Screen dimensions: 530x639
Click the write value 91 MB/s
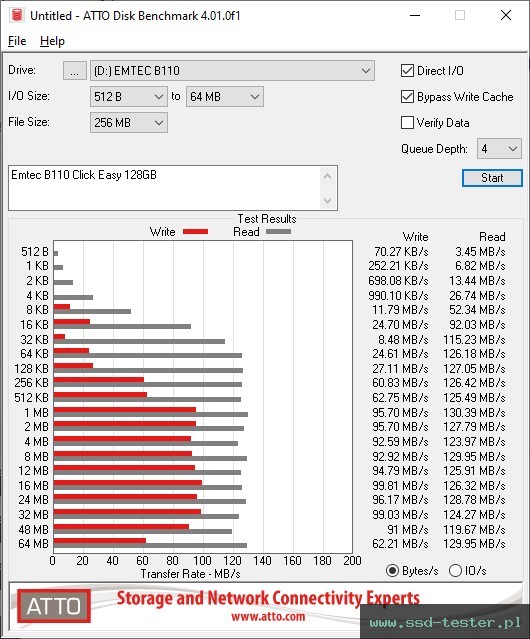(408, 529)
